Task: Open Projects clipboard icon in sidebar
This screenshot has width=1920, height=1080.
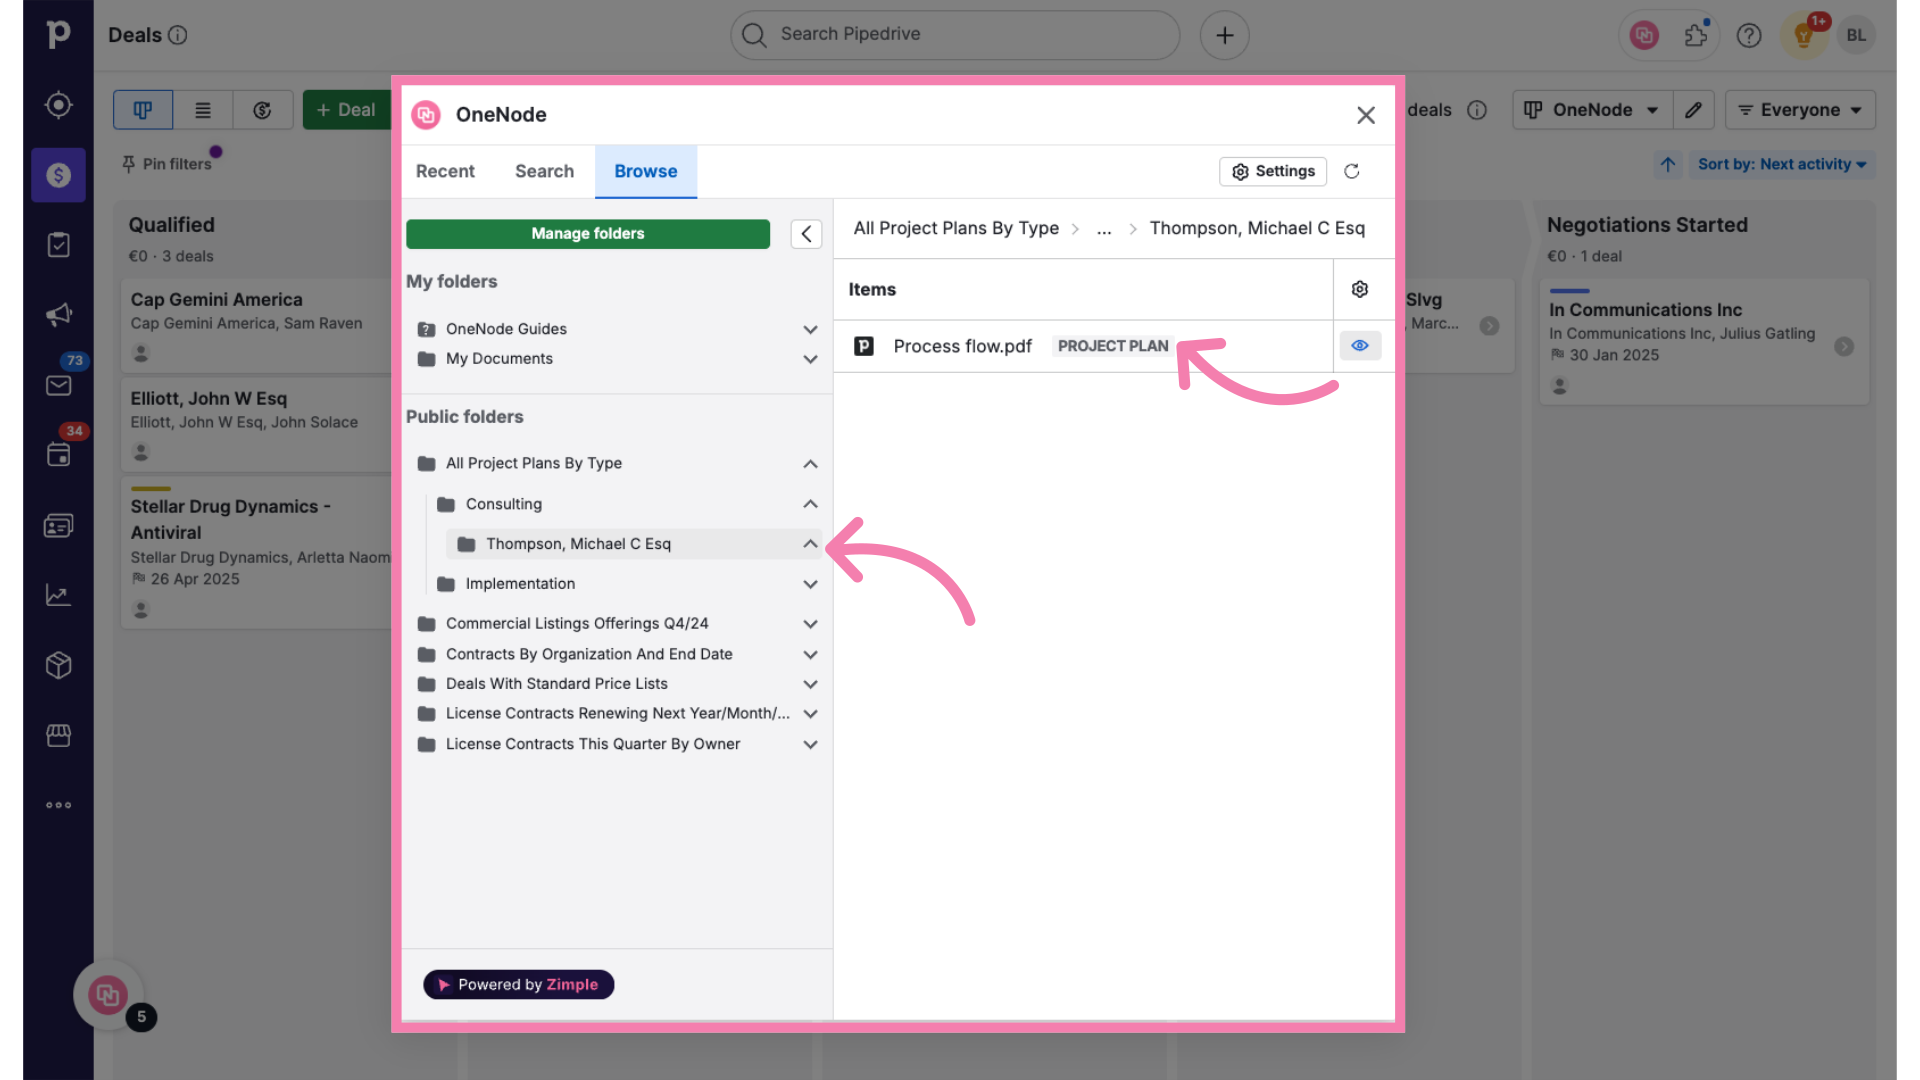Action: tap(58, 245)
